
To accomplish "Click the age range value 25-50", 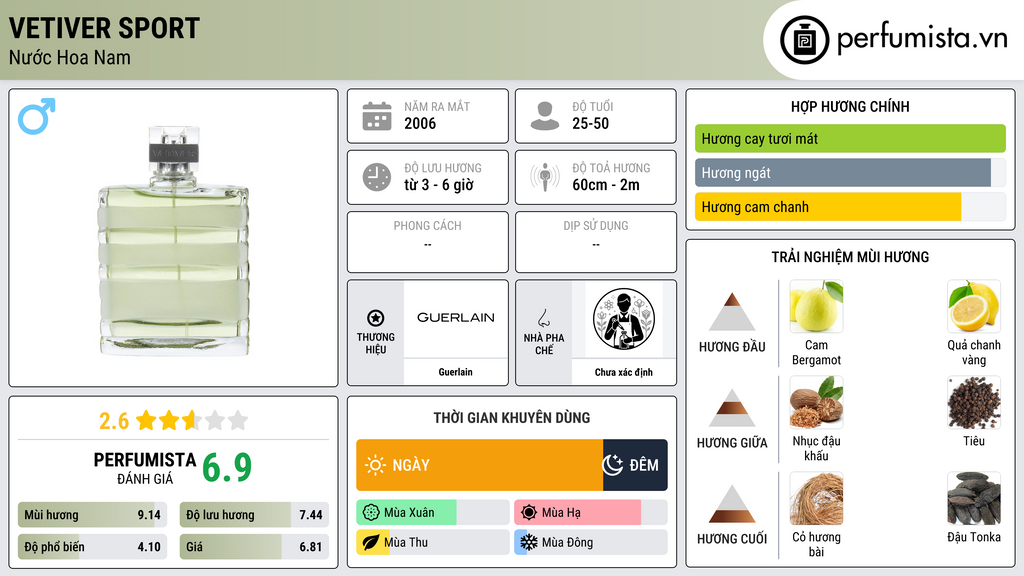I will tap(590, 123).
